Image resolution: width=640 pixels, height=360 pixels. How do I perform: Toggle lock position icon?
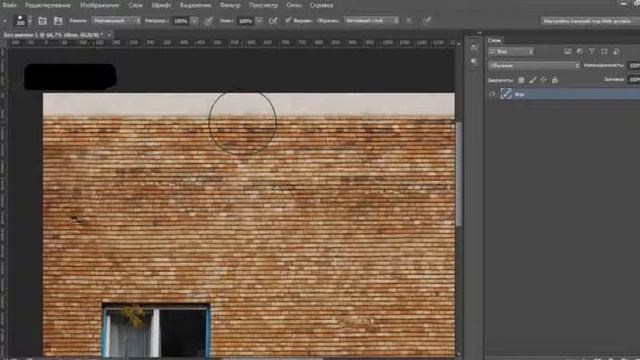[x=543, y=80]
